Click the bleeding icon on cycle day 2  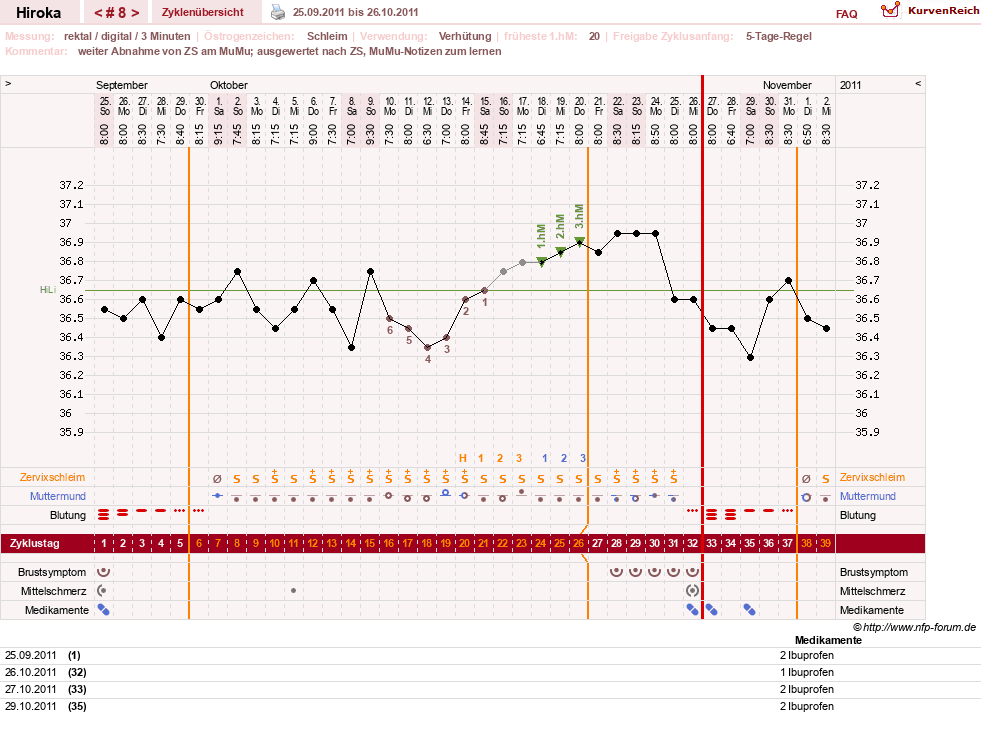tap(123, 513)
